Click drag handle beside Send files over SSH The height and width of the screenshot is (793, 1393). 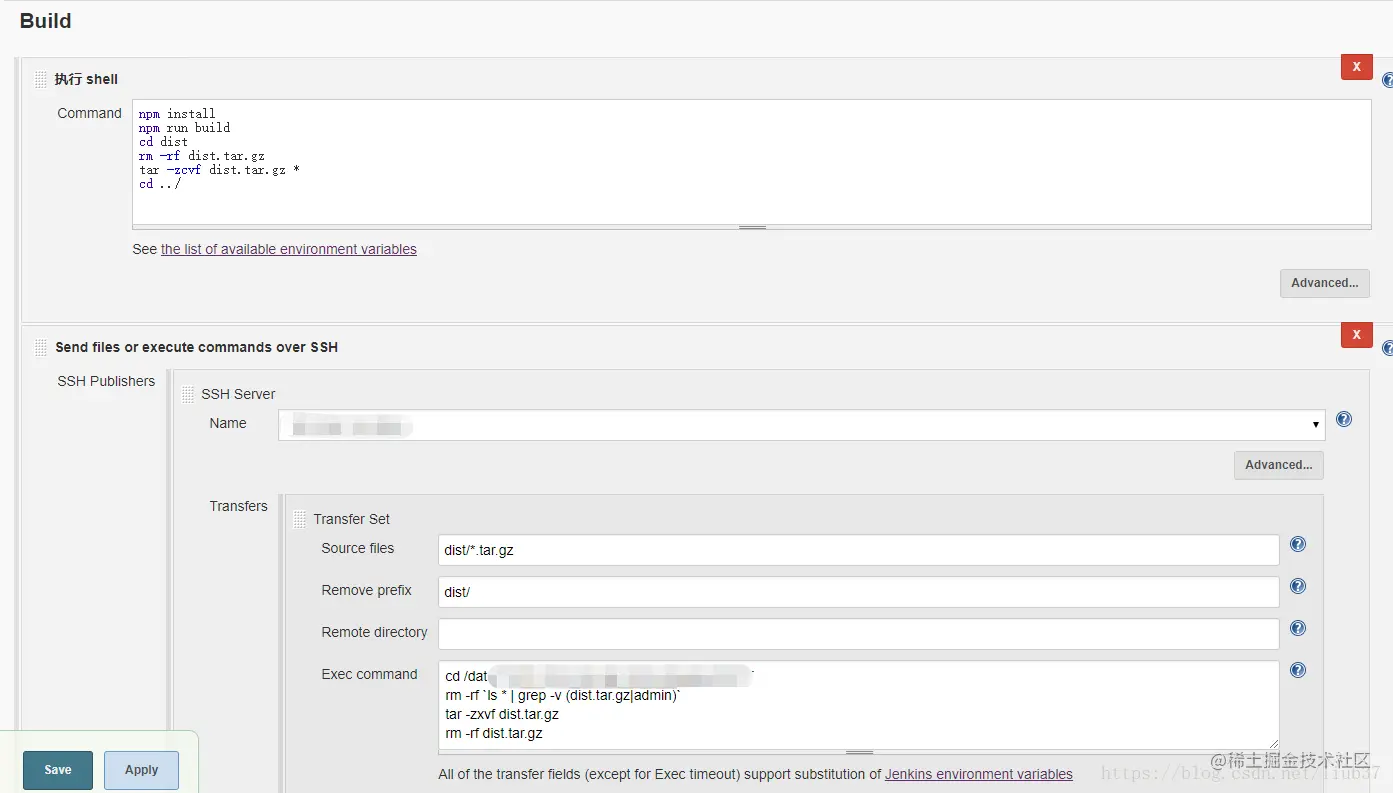41,347
